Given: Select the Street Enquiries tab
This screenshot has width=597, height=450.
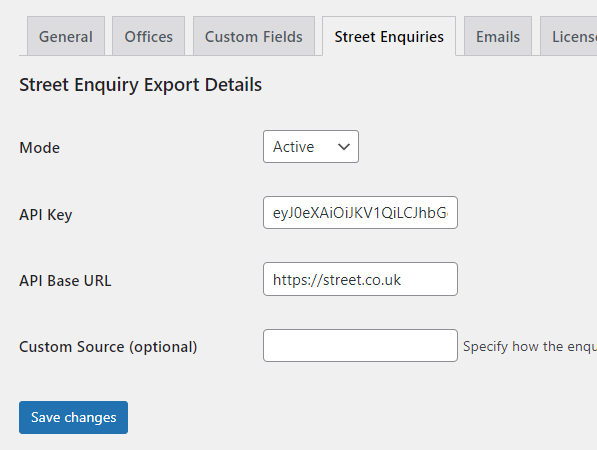Looking at the screenshot, I should pos(389,37).
